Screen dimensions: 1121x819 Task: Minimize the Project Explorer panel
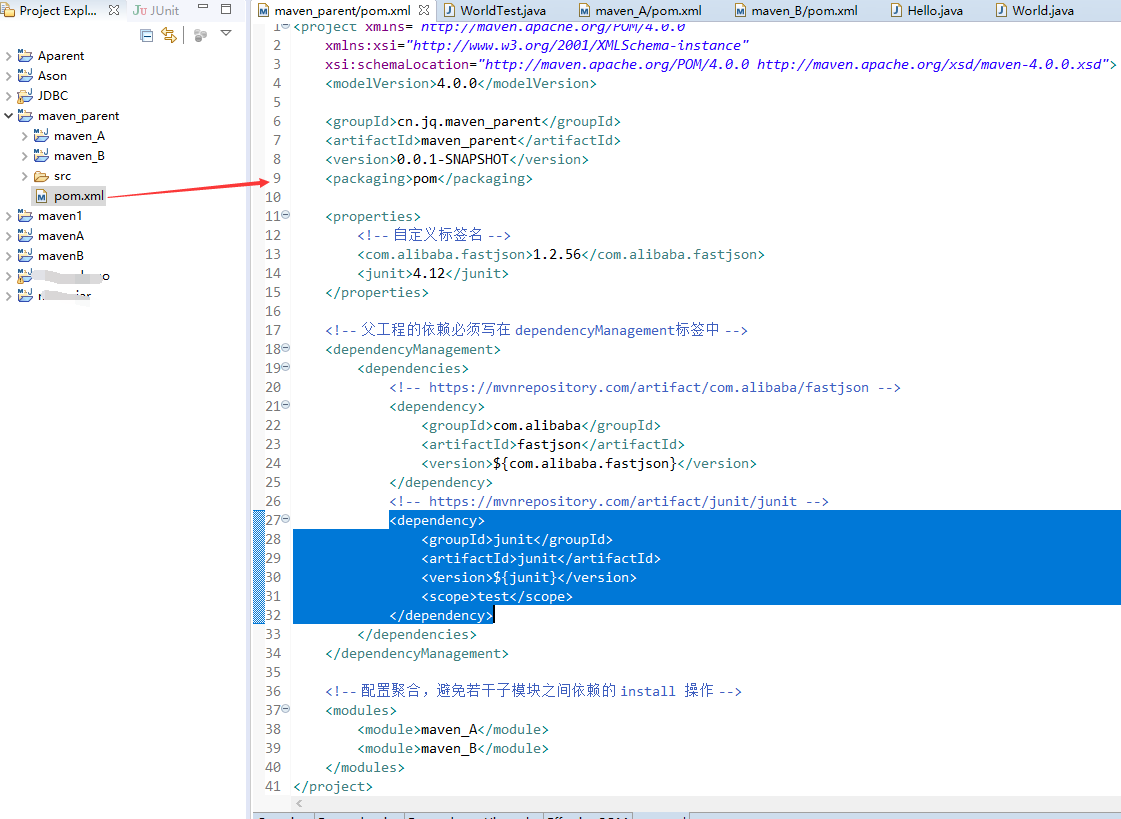203,7
